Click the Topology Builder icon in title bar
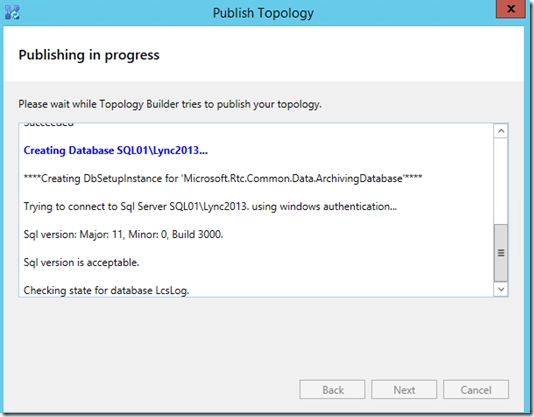Screen dimensions: 534x417 click(12, 12)
